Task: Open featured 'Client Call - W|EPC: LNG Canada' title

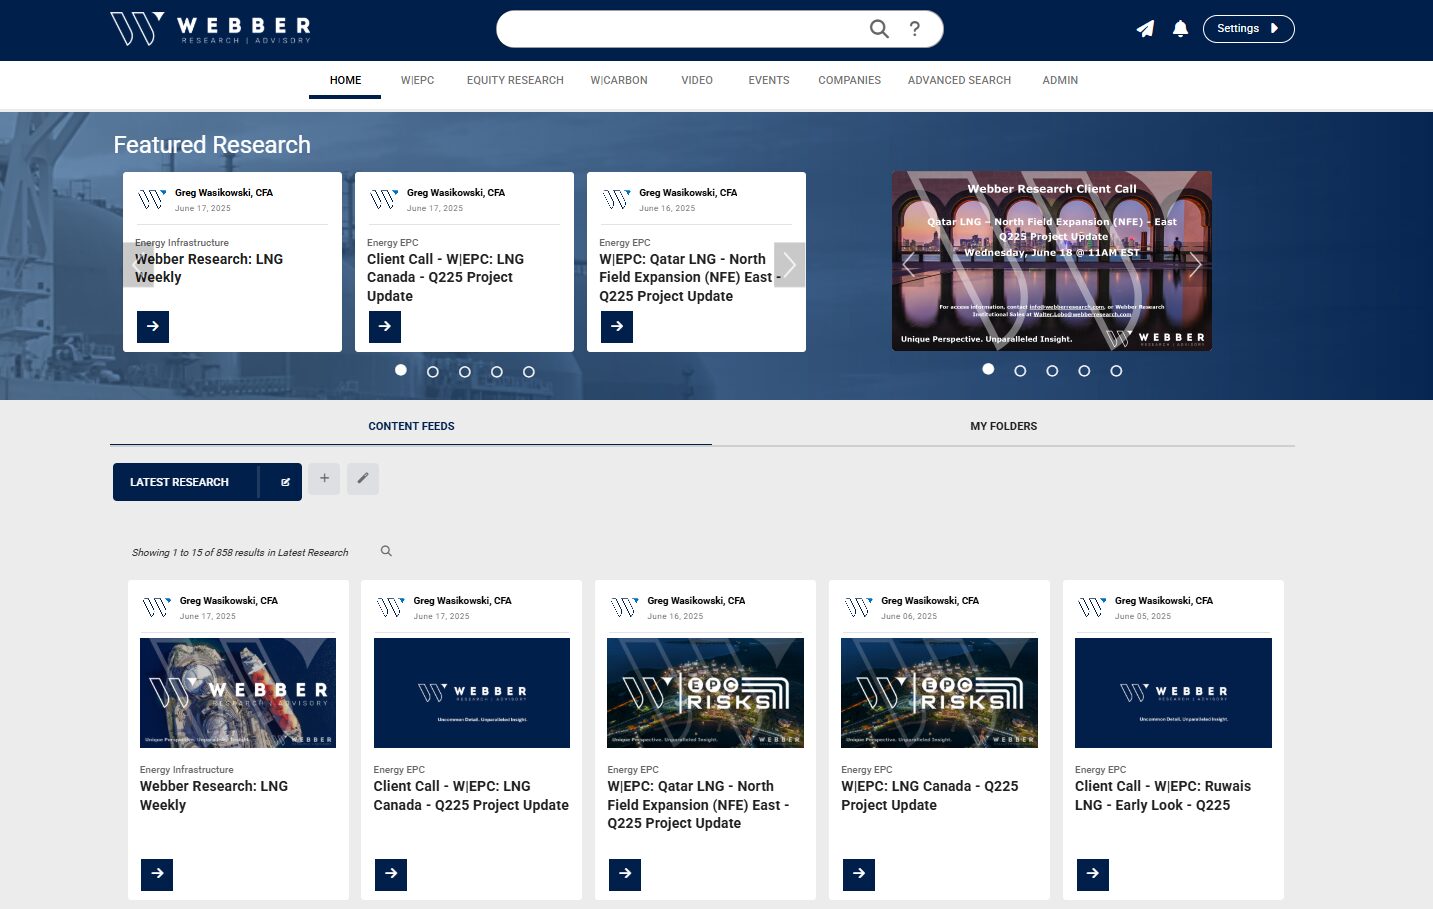Action: pos(446,277)
